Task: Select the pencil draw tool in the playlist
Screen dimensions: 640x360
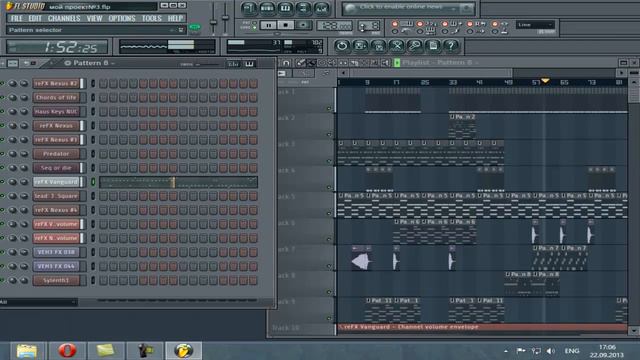Action: [x=301, y=63]
